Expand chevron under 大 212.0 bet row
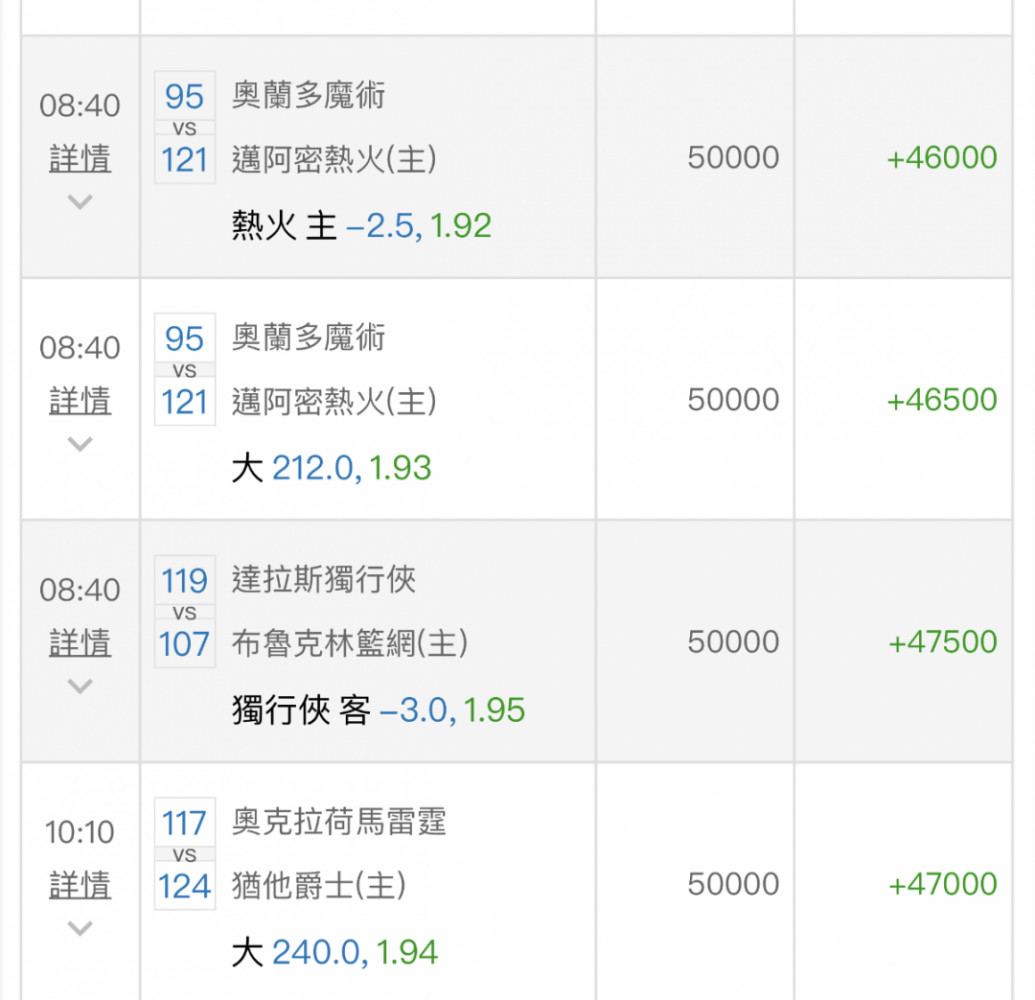Image resolution: width=1035 pixels, height=1000 pixels. click(80, 444)
